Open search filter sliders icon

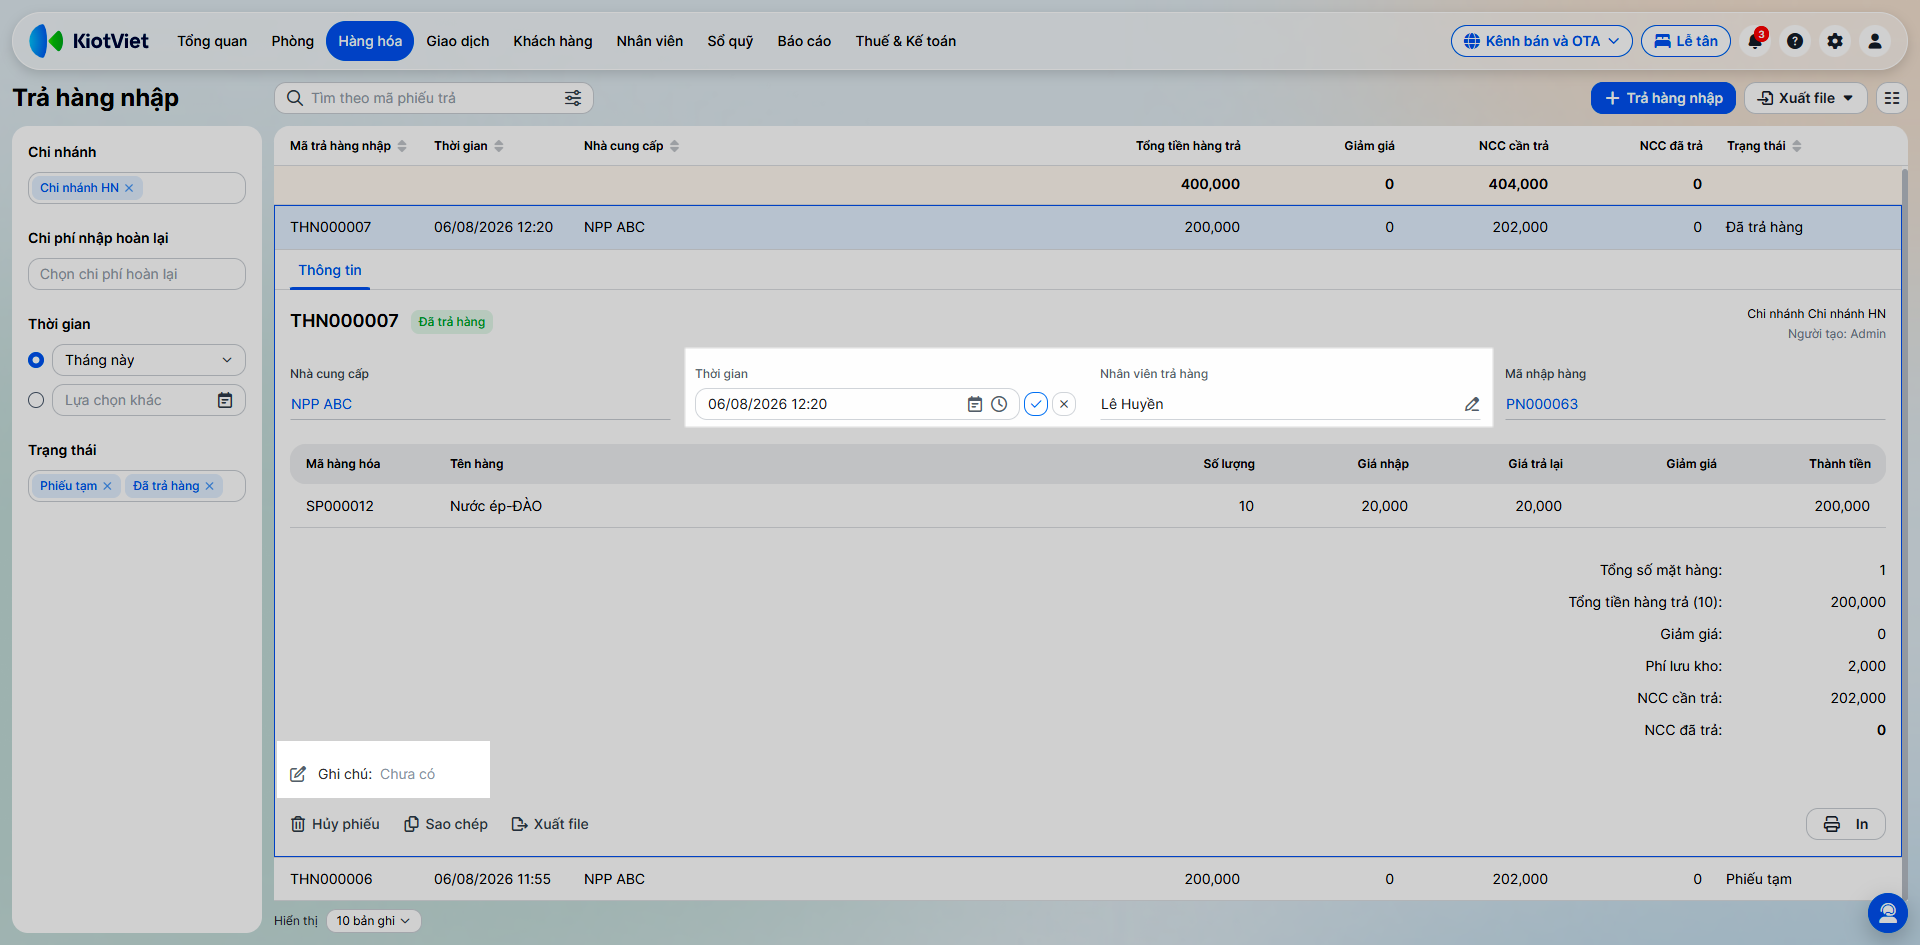tap(573, 98)
